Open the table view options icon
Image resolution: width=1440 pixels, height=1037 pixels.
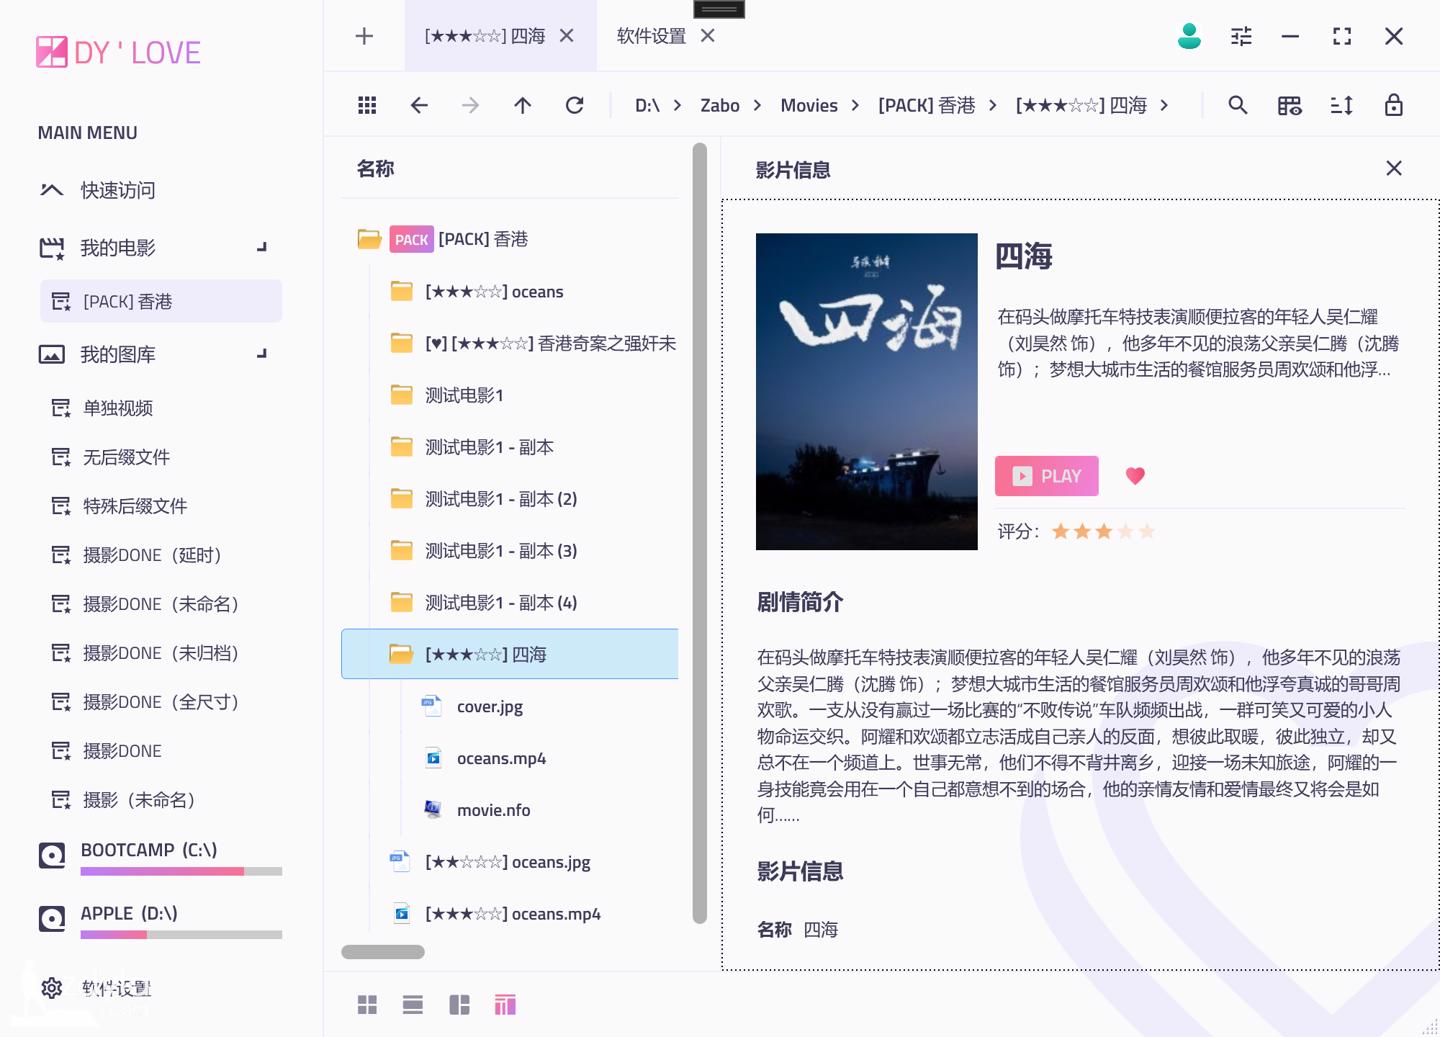1290,105
